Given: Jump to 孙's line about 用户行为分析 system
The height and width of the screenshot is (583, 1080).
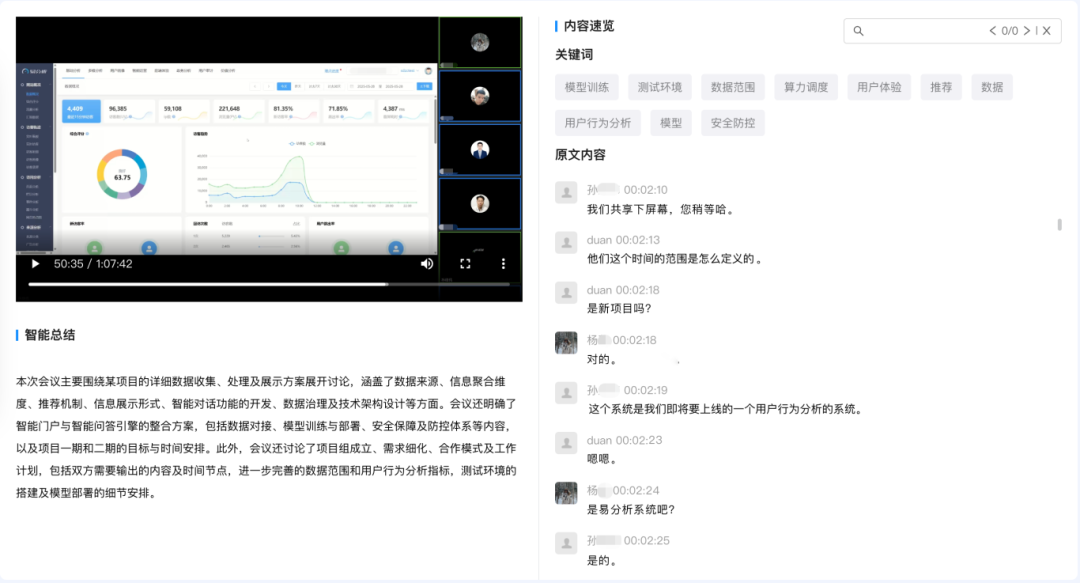Looking at the screenshot, I should [x=725, y=409].
